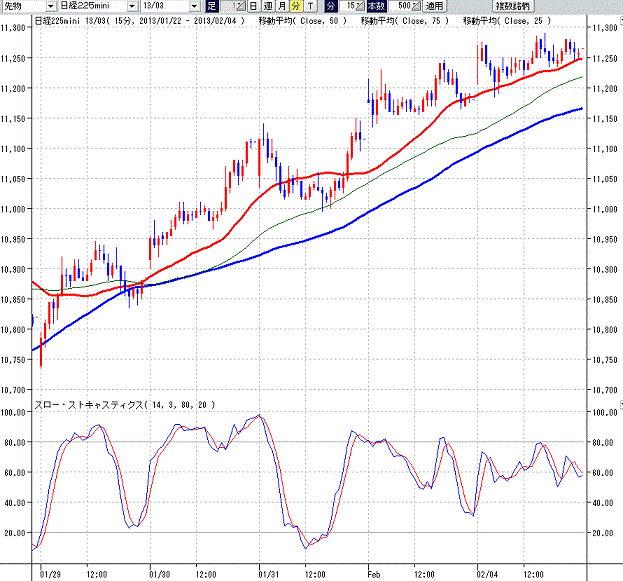The image size is (623, 581).
Task: Click the 本数 label in the toolbar
Action: coord(376,6)
